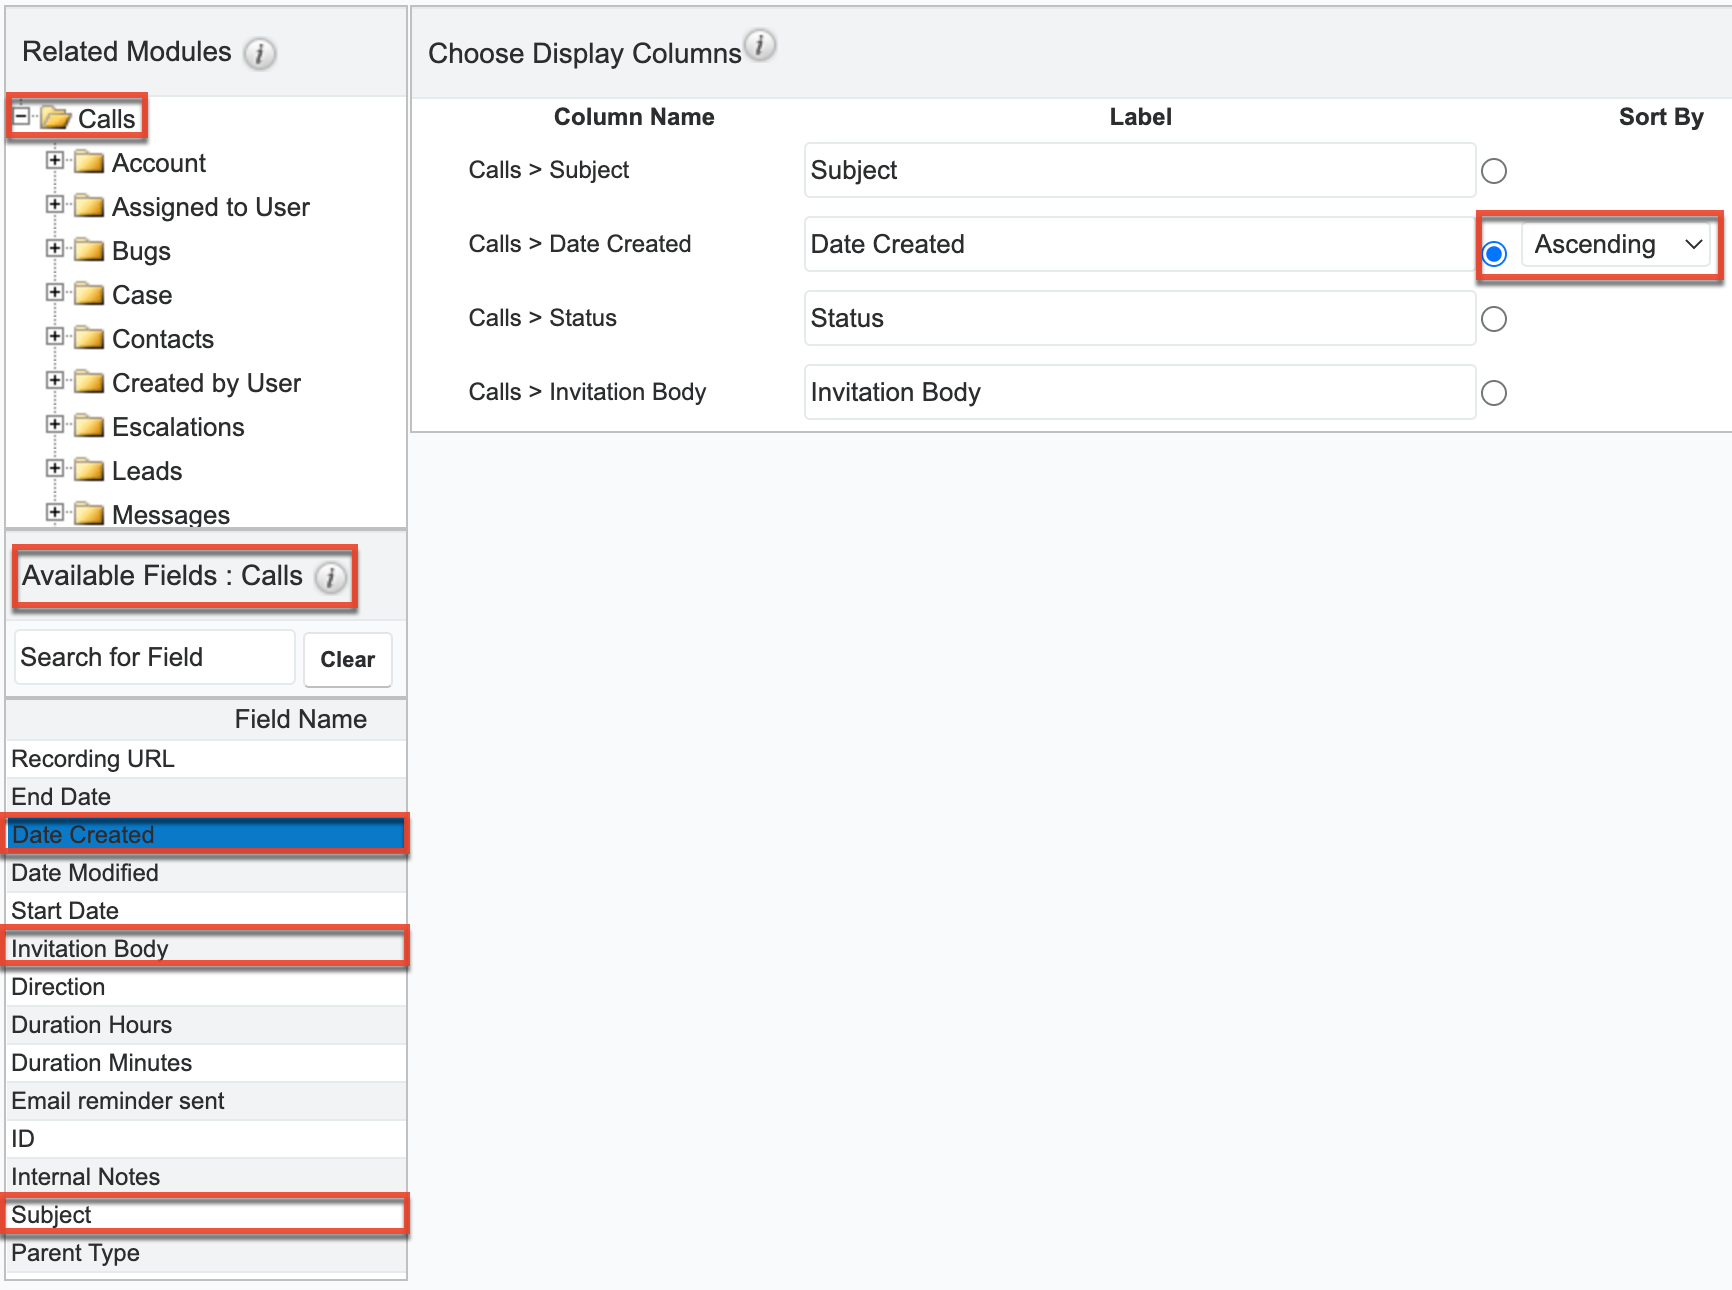Open the Escalations related module
1732x1290 pixels.
point(178,427)
